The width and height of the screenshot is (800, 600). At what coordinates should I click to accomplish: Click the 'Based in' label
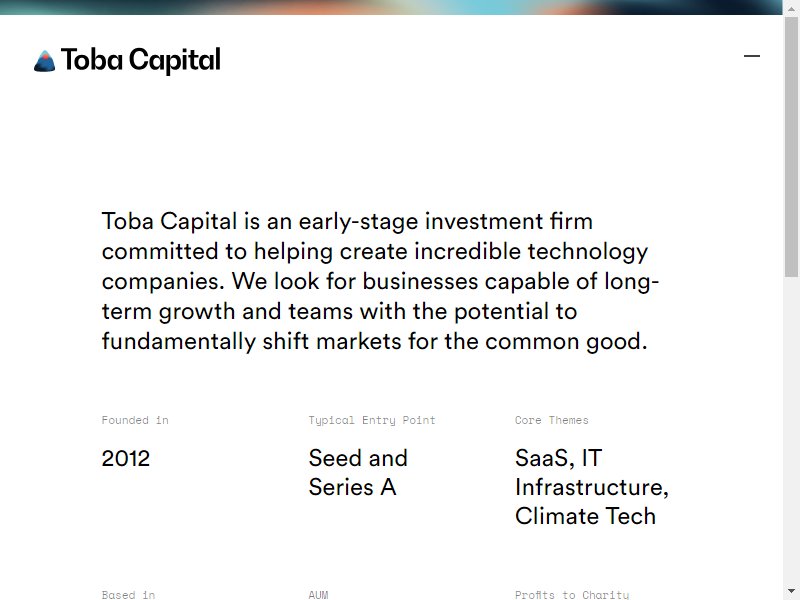[128, 595]
